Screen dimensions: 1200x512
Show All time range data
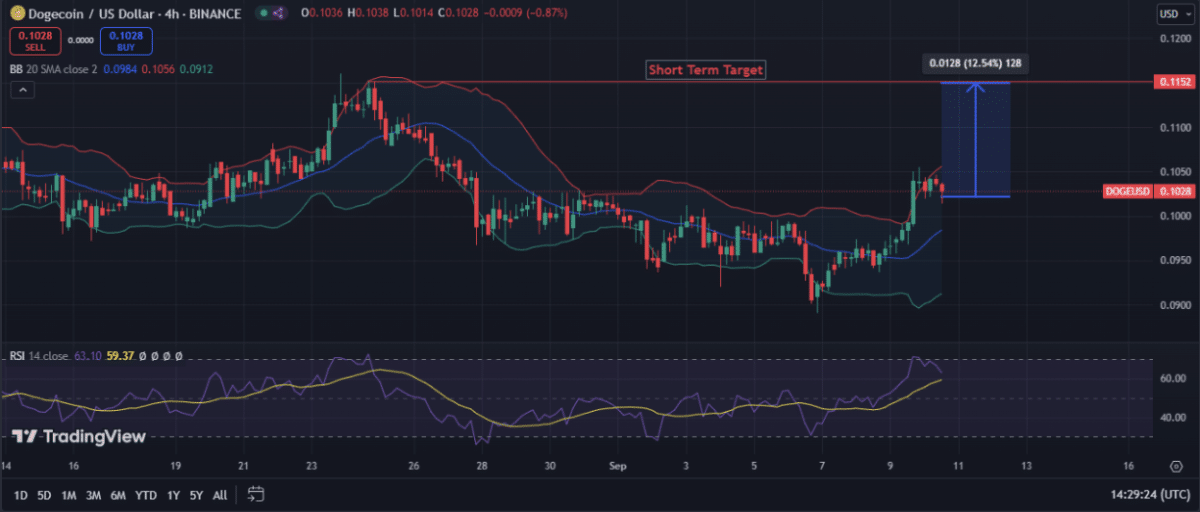click(220, 495)
